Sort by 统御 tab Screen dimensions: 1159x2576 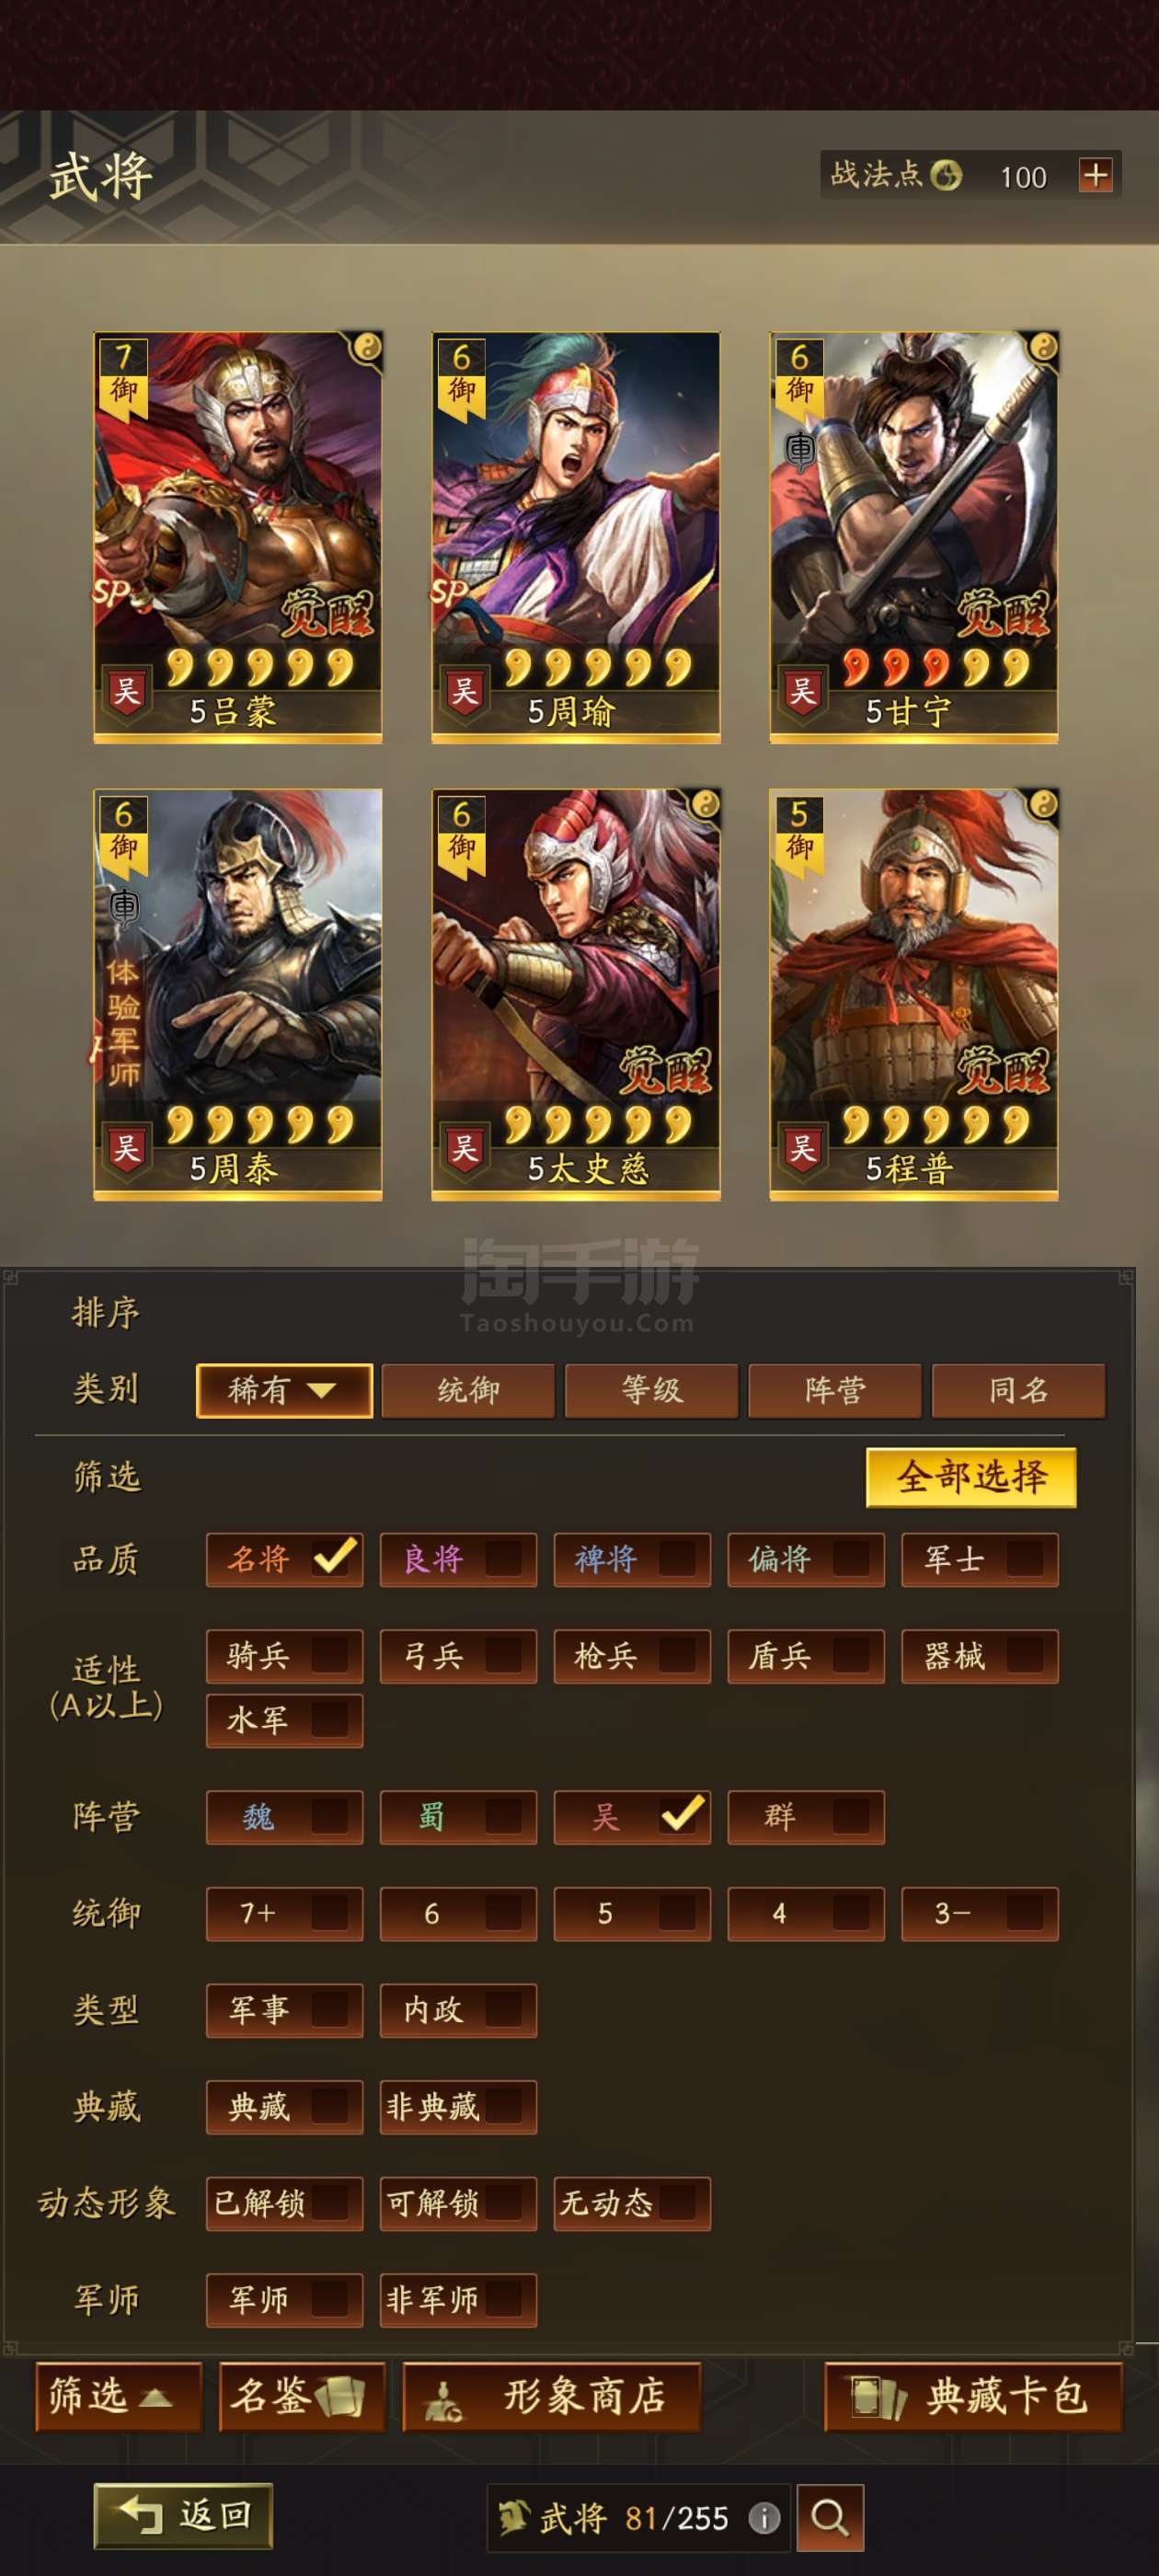[468, 1390]
